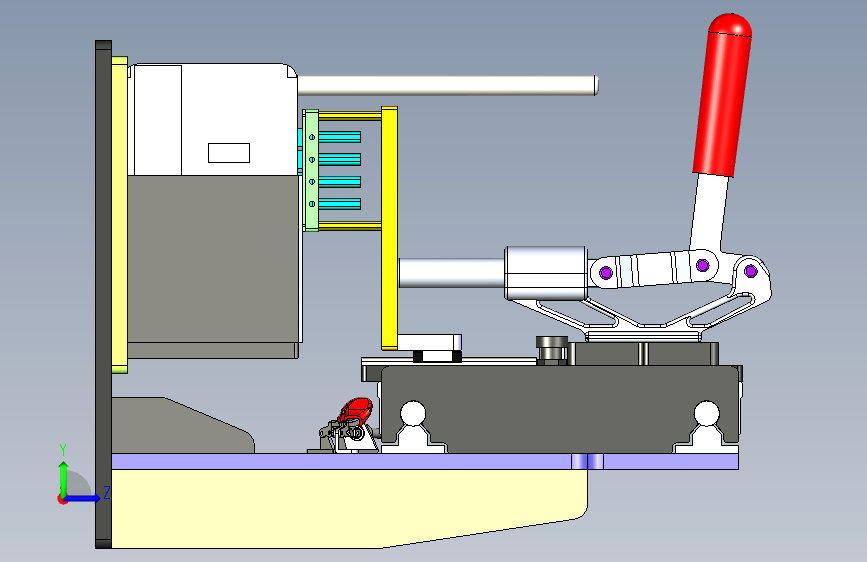The width and height of the screenshot is (867, 562).
Task: Click the green Y axis arrow of the triad
Action: (64, 479)
